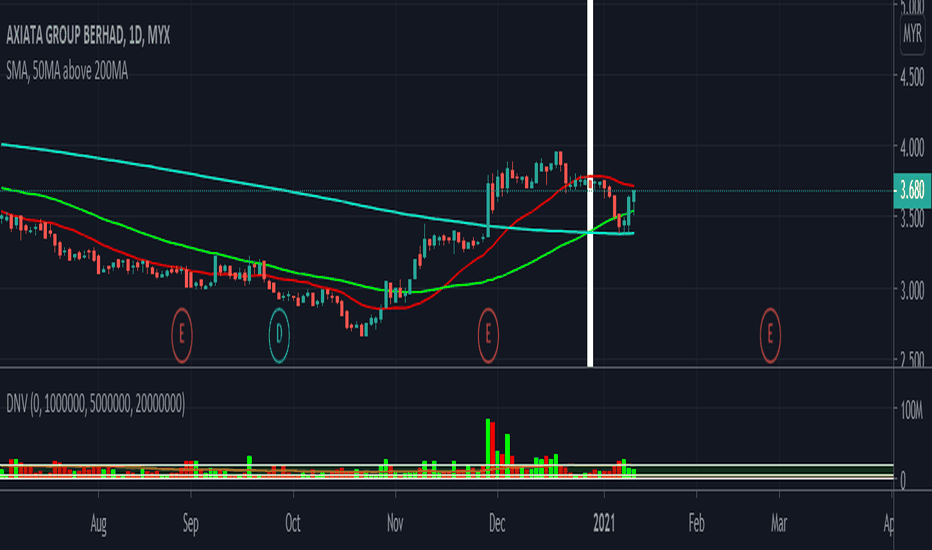Click the Feb label on time axis

(x=697, y=524)
